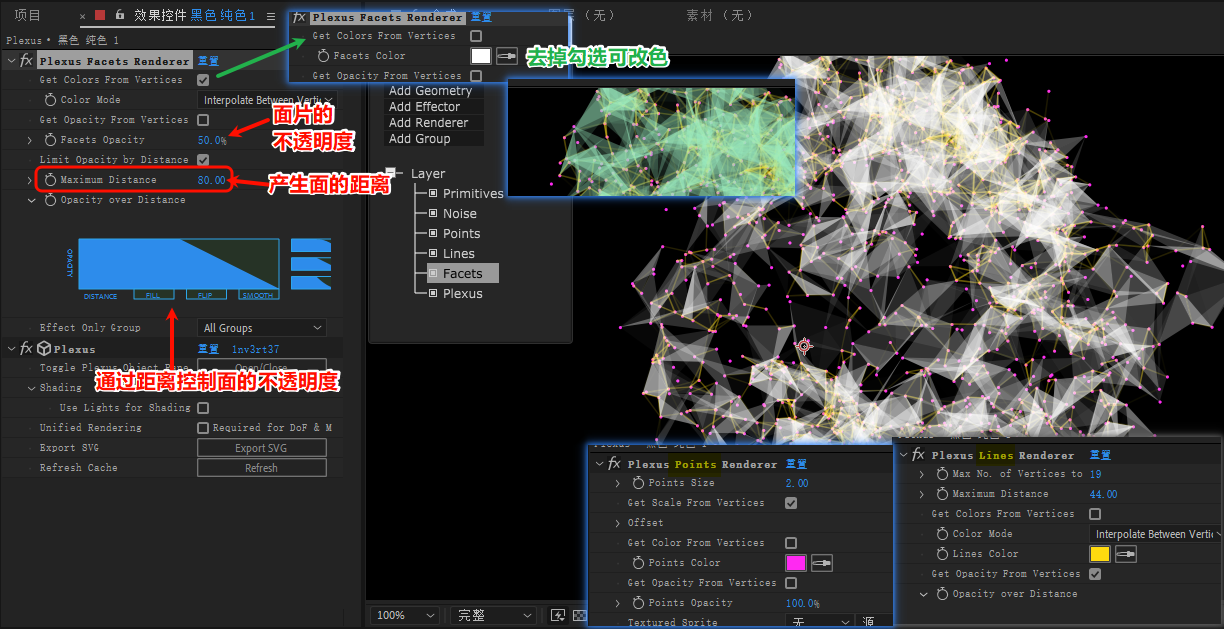Uncheck Get Opacity From Vertices in Lines Renderer
The height and width of the screenshot is (629, 1224).
point(1095,574)
